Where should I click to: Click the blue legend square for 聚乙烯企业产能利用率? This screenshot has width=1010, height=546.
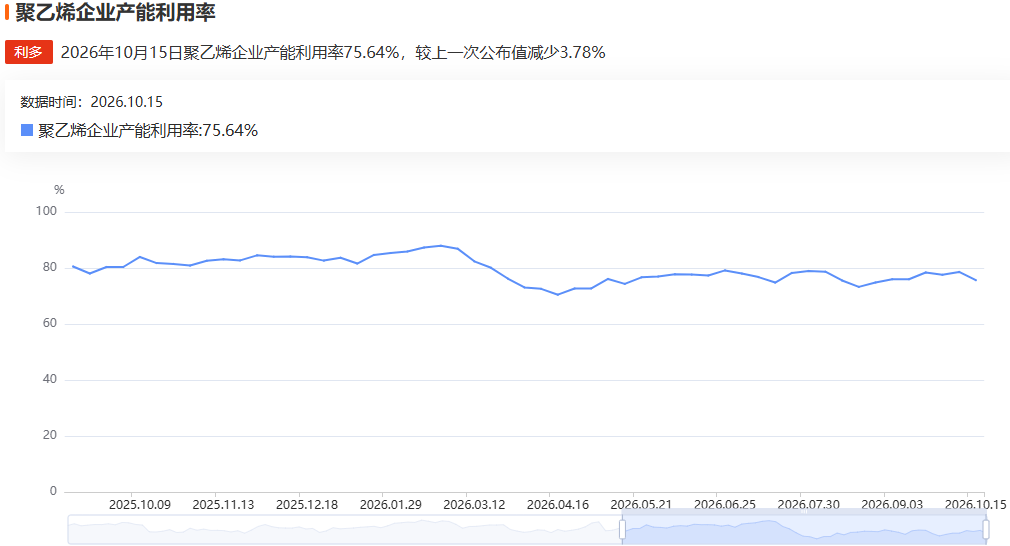click(x=27, y=130)
